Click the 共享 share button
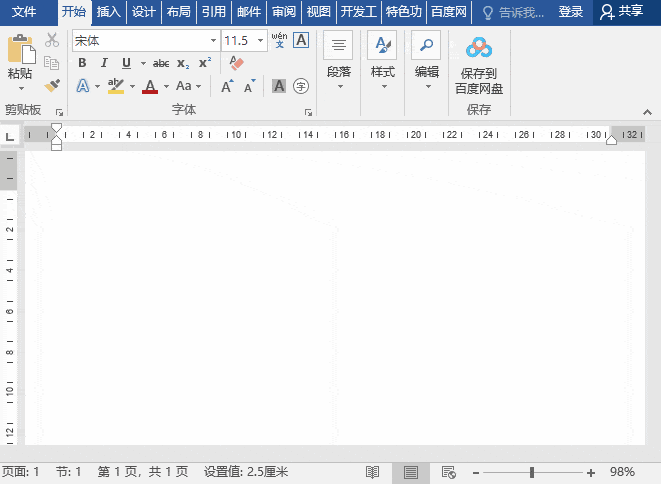Screen dimensions: 661x484 coord(622,12)
